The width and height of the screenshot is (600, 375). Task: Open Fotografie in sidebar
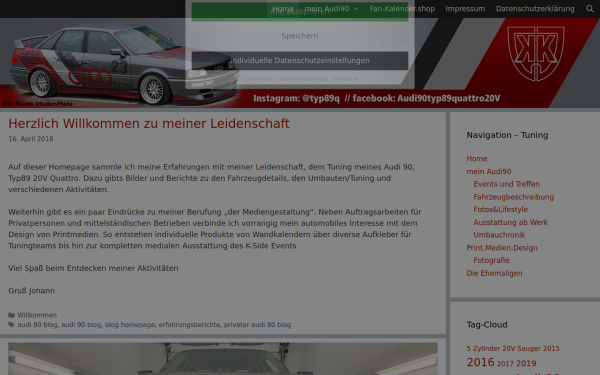coord(491,260)
